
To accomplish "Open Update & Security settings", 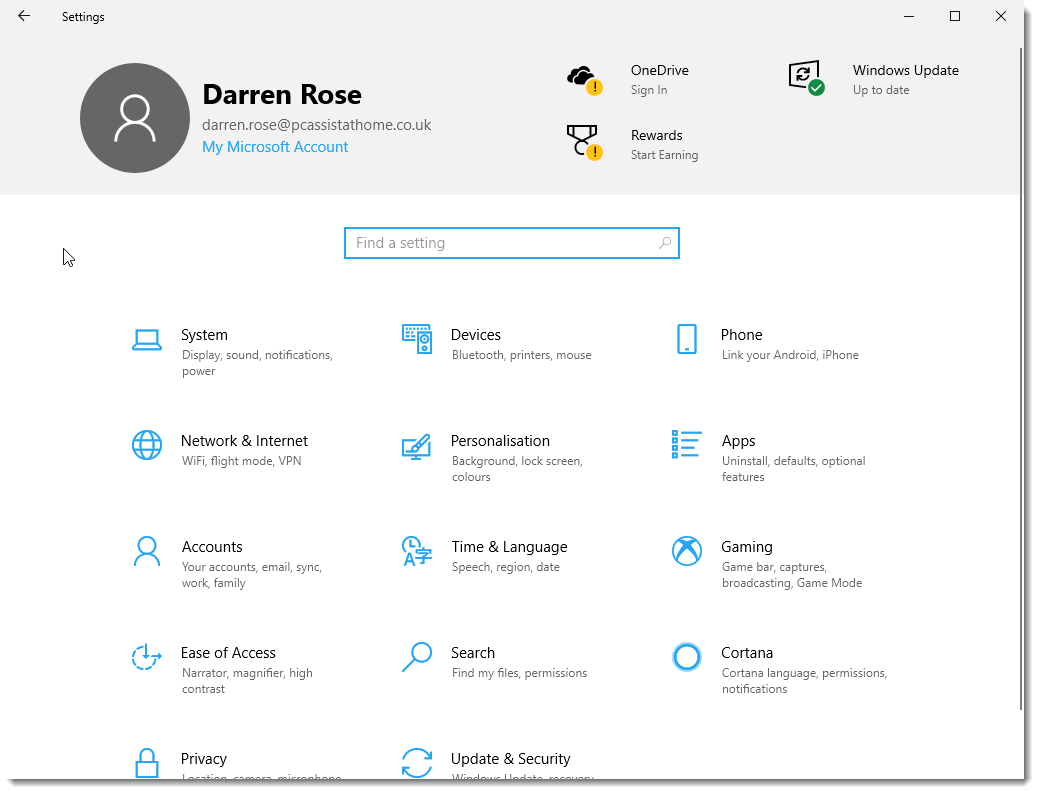I will coord(510,759).
